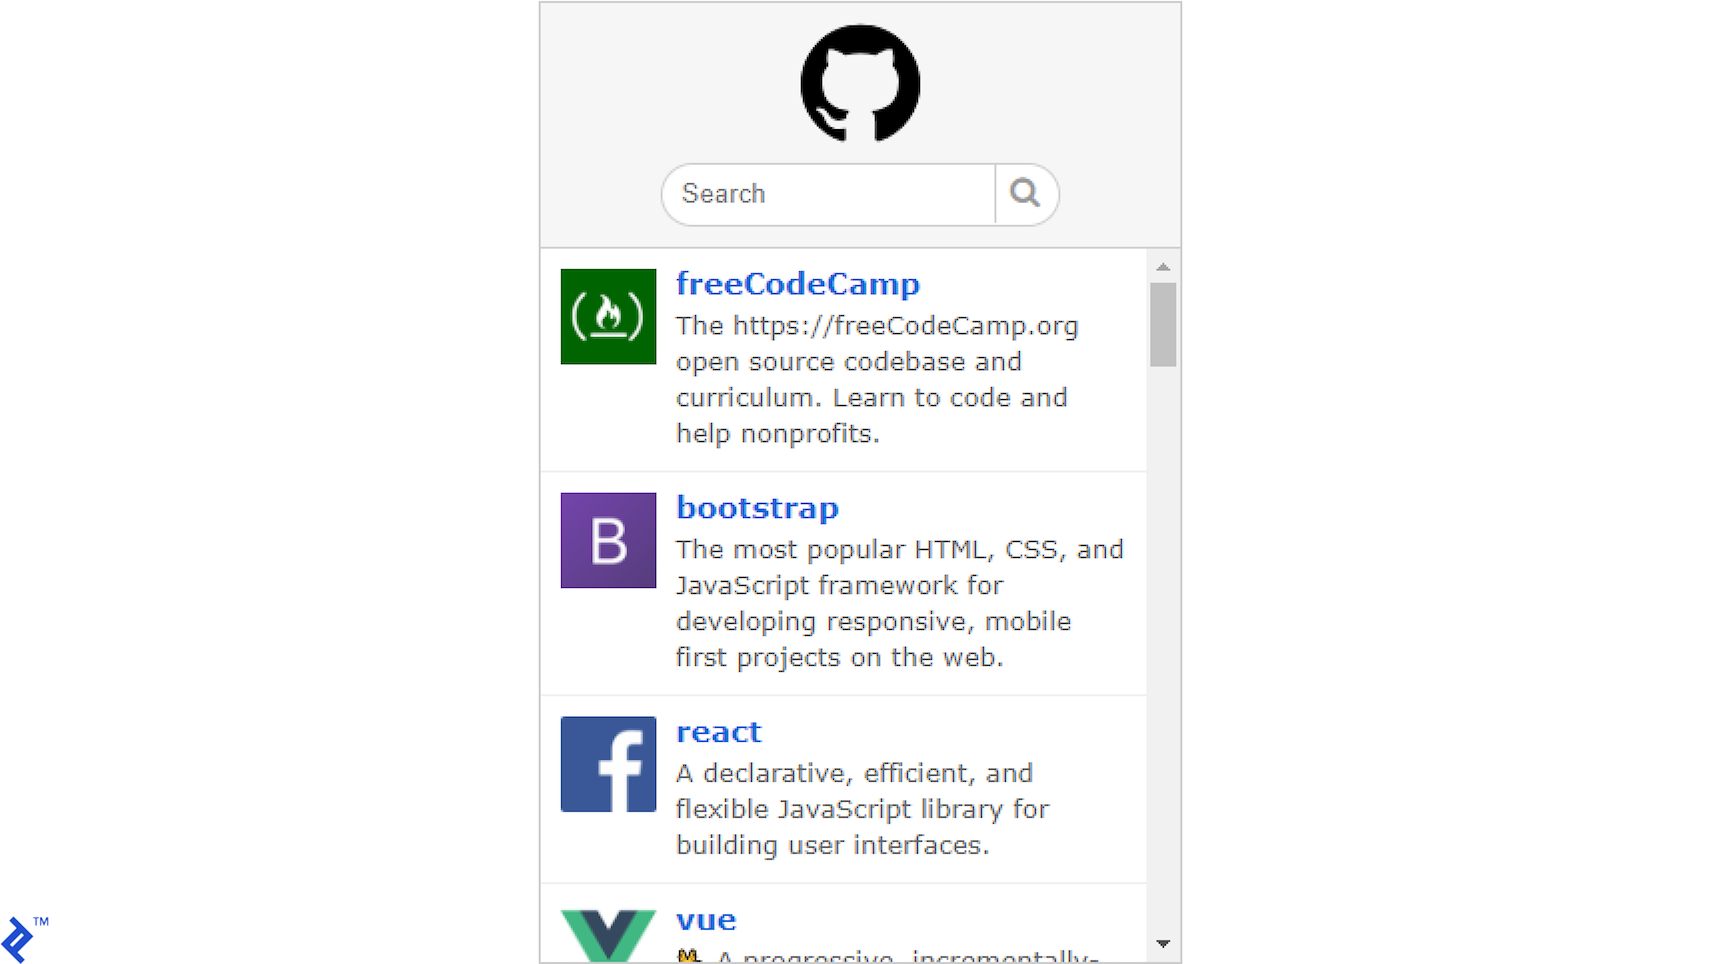Open the freeCodeCamp repository link
This screenshot has width=1720, height=964.
(x=797, y=284)
